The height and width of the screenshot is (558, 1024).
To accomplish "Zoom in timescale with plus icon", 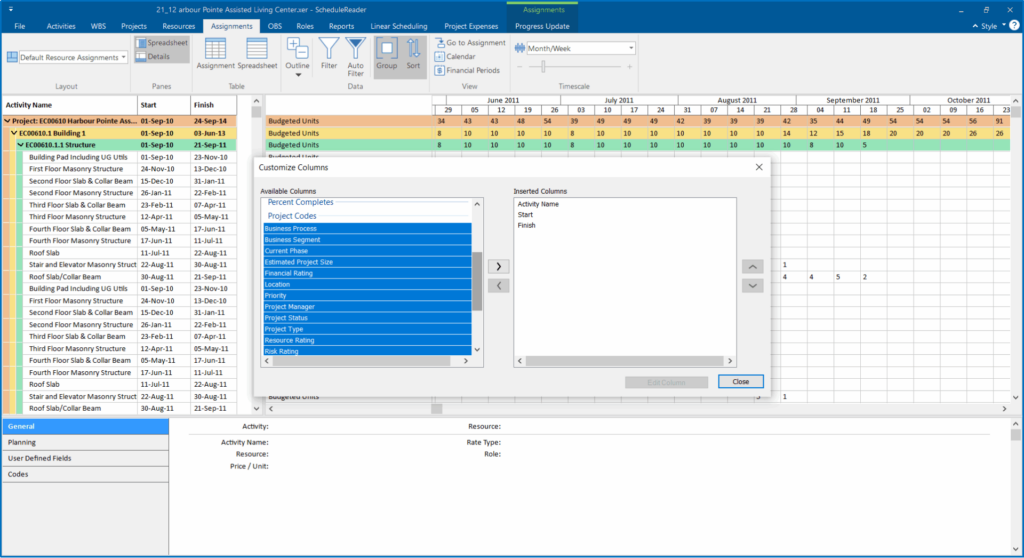I will tap(630, 67).
